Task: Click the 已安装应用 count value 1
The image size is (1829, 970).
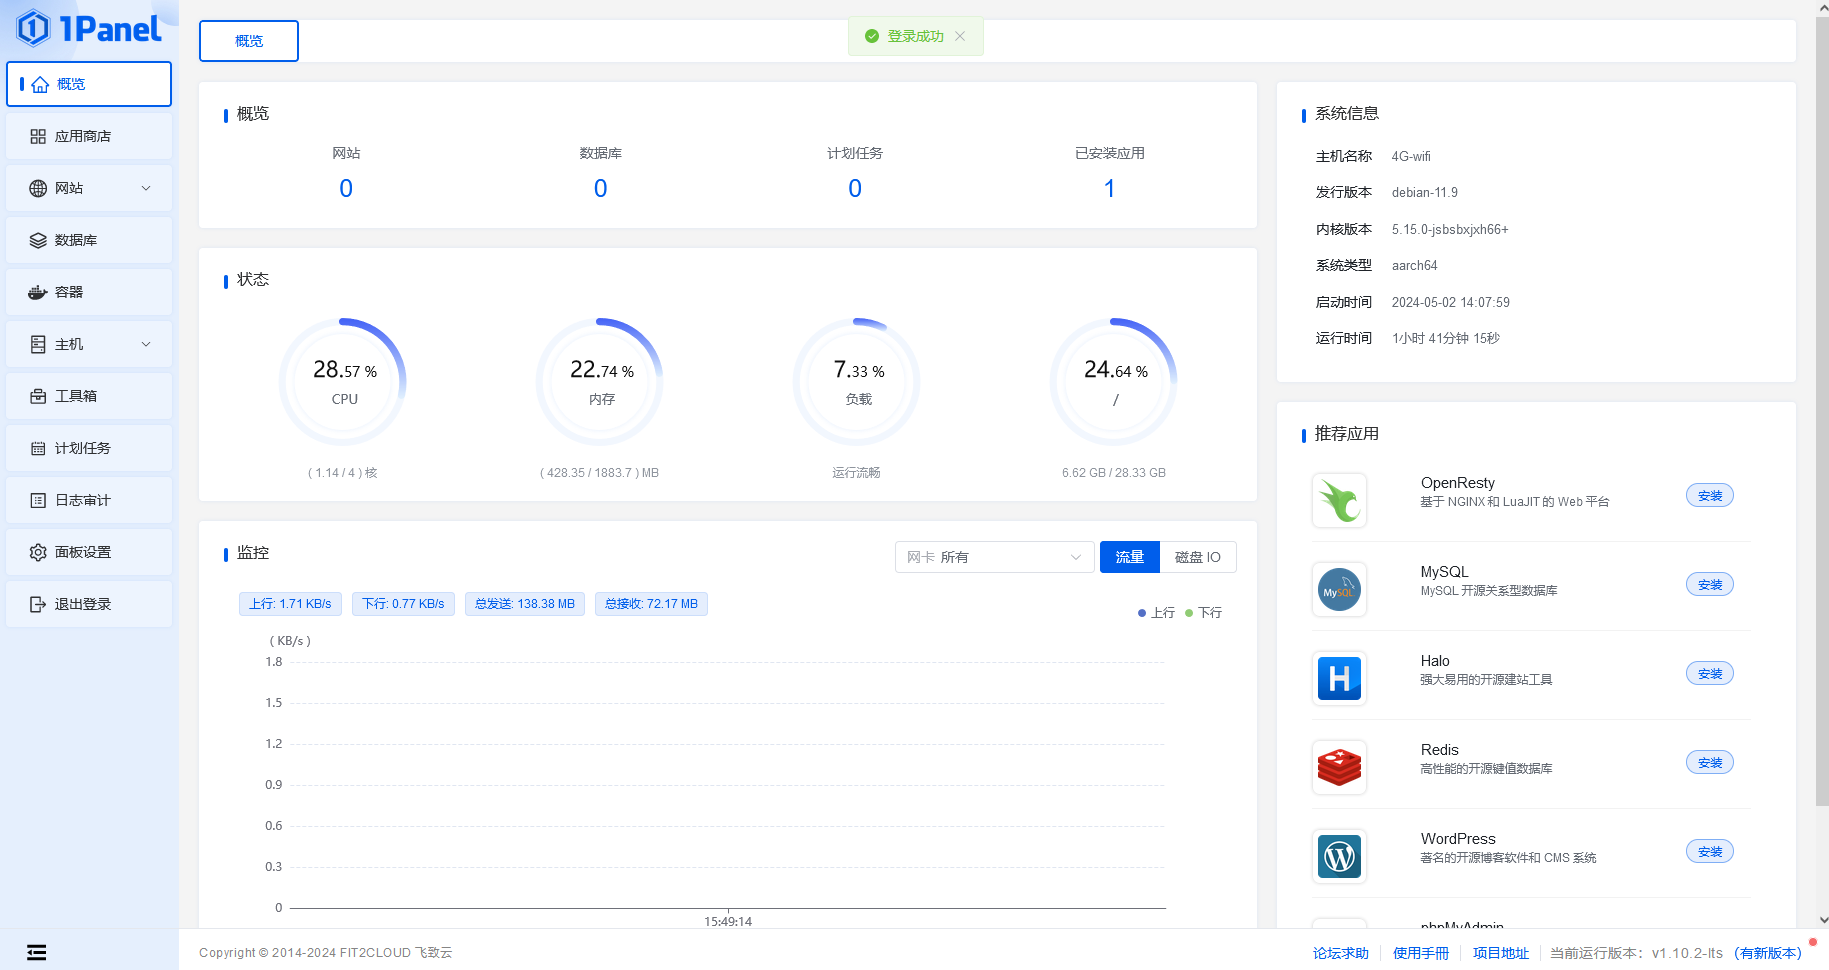Action: coord(1109,188)
